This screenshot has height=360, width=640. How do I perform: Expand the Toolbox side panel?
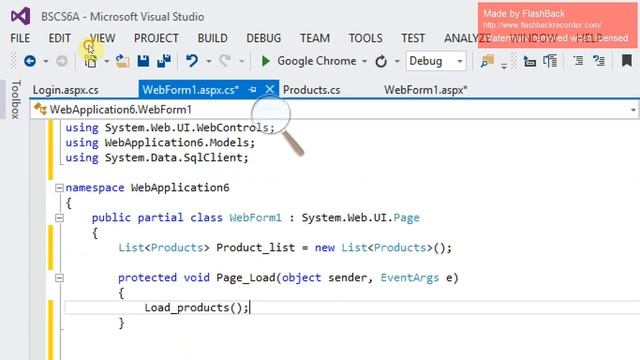coord(15,100)
